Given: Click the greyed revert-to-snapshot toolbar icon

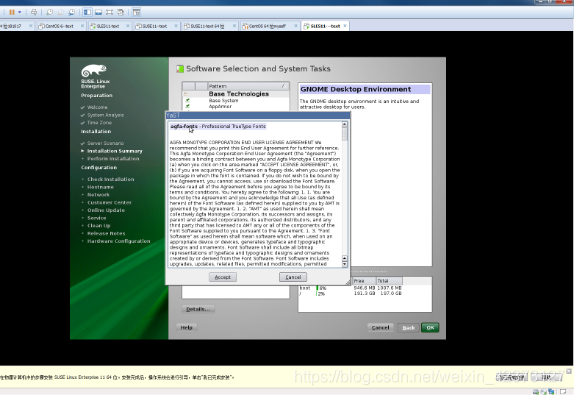Looking at the screenshot, I should tap(61, 12).
